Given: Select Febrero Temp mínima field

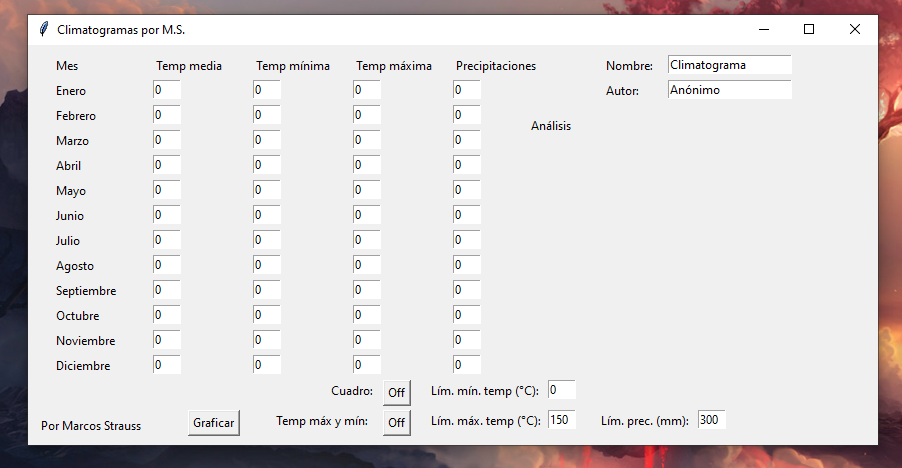Looking at the screenshot, I should tap(267, 114).
